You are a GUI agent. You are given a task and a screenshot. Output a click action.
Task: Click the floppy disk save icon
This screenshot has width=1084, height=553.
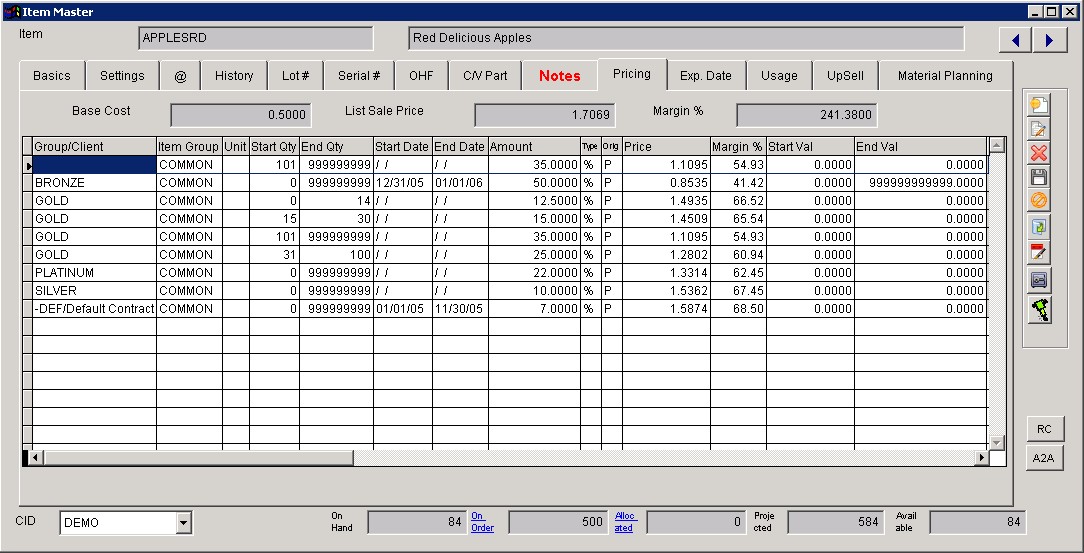pyautogui.click(x=1039, y=177)
